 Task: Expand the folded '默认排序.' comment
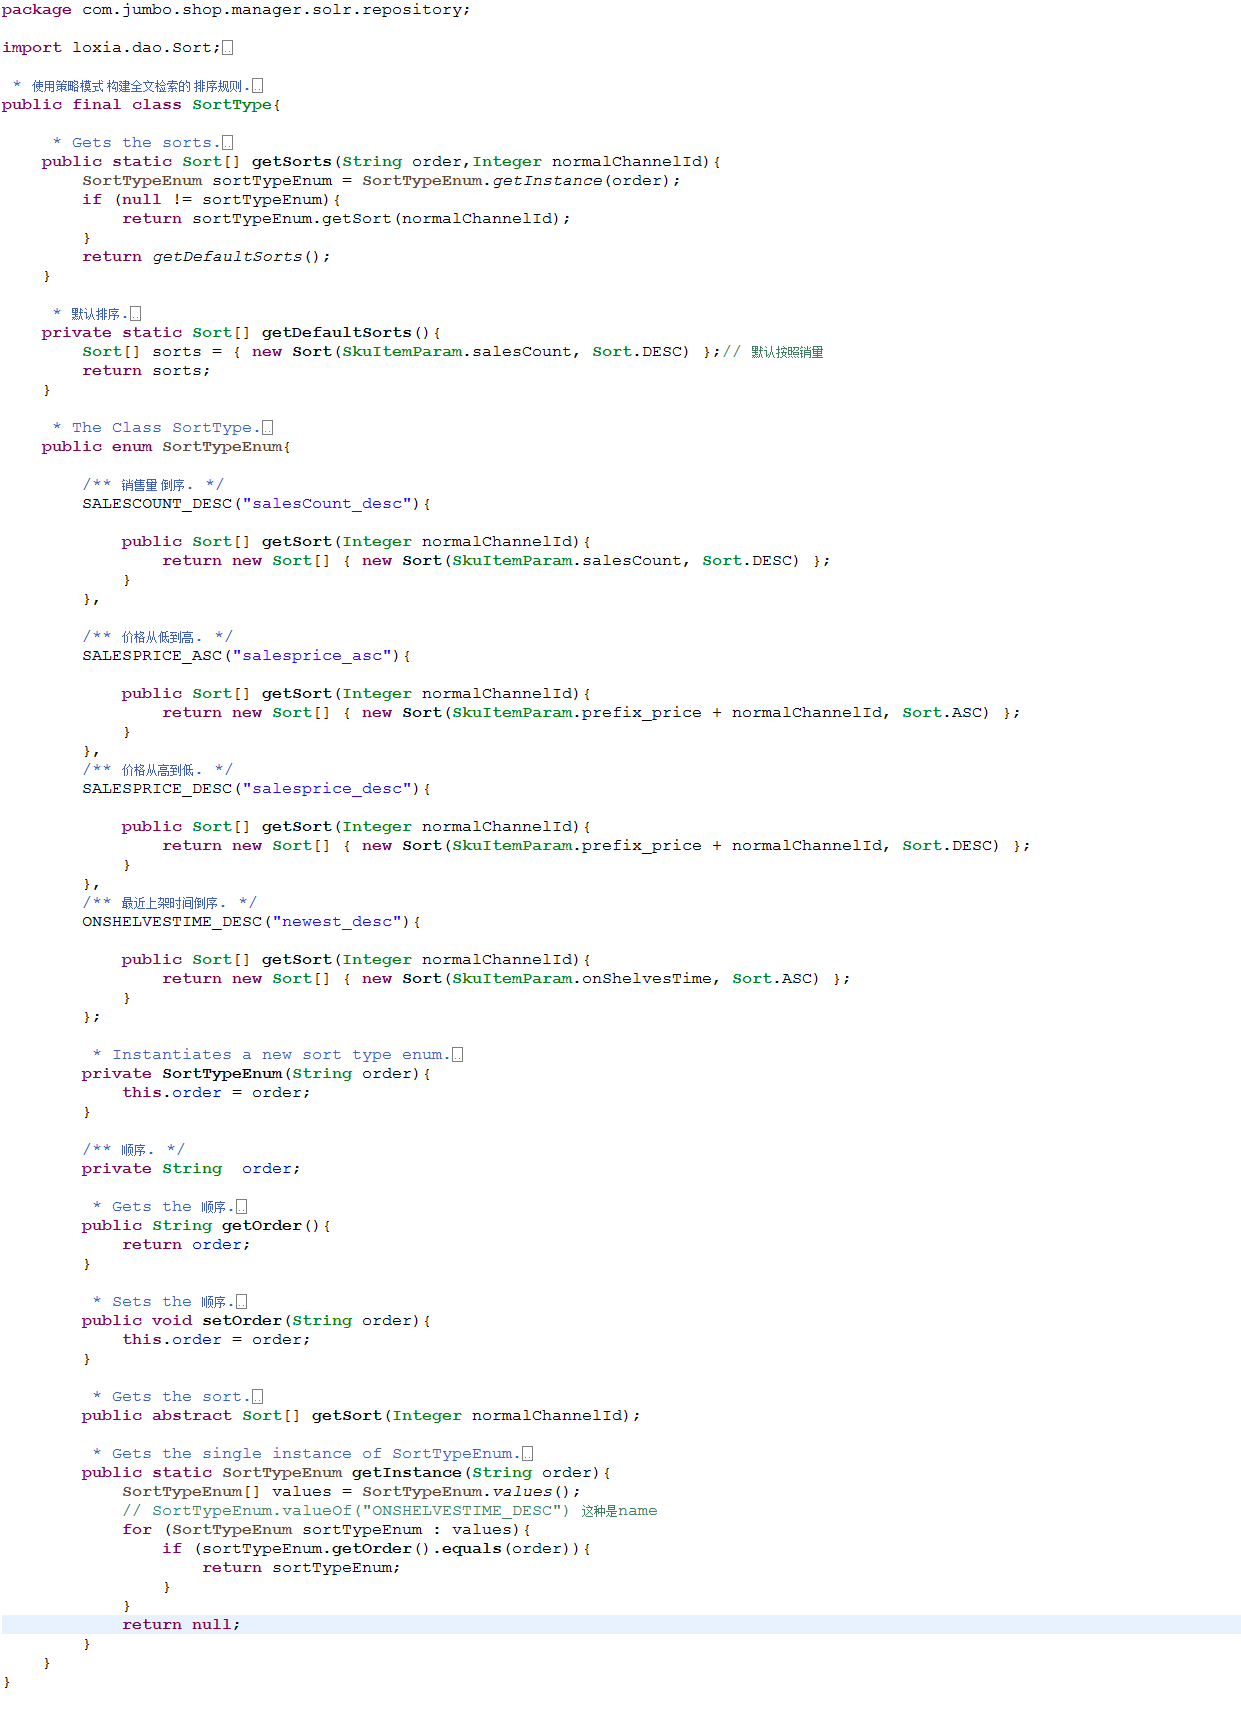click(135, 314)
